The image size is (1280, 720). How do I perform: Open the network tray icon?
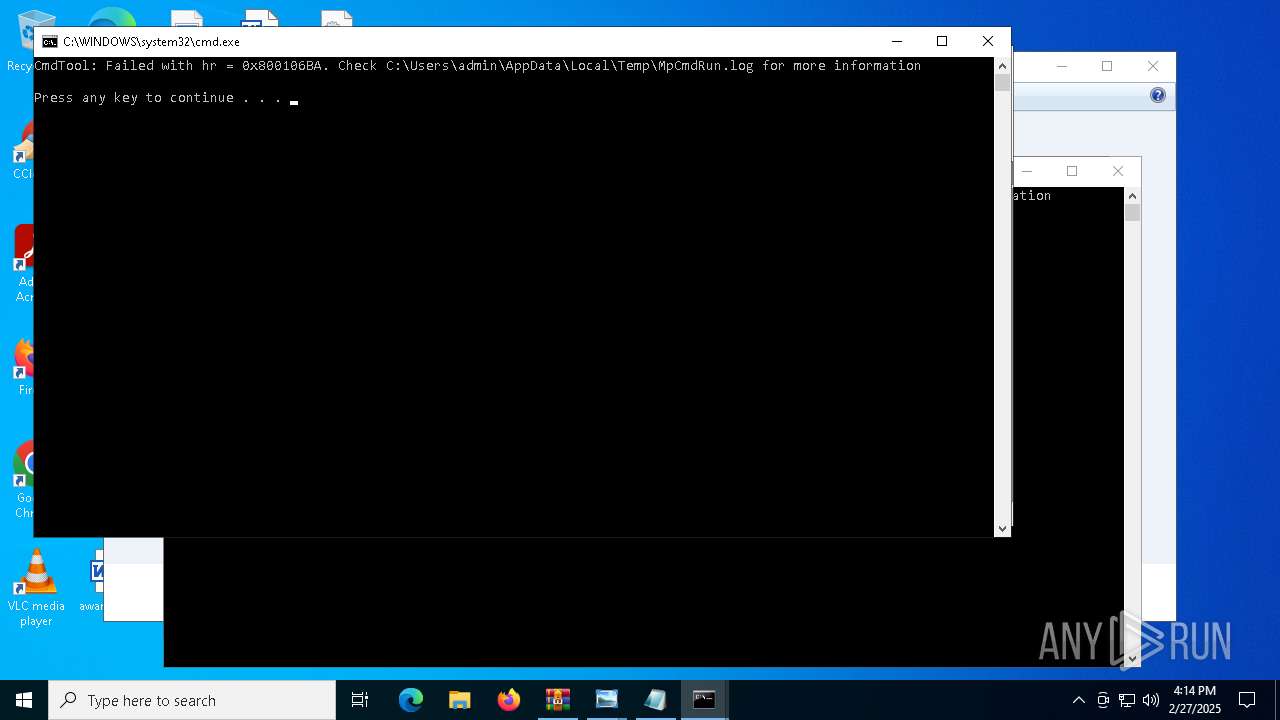click(x=1127, y=700)
